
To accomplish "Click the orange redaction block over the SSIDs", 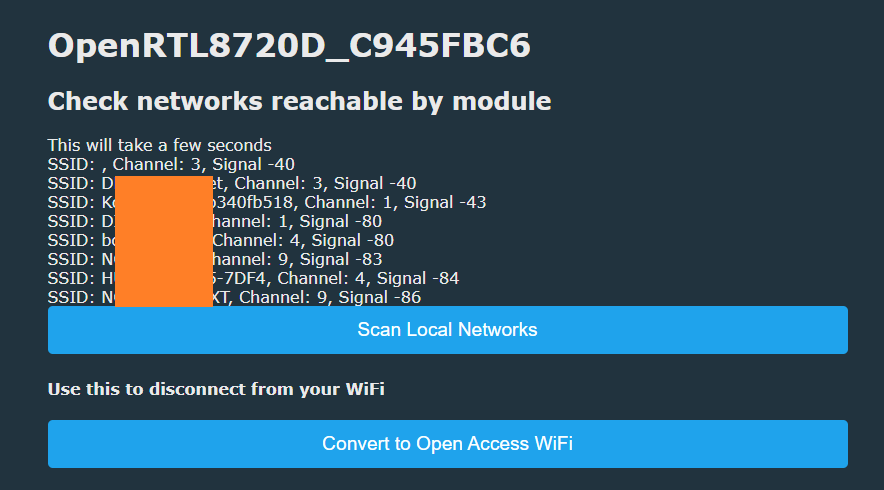I will click(x=164, y=241).
